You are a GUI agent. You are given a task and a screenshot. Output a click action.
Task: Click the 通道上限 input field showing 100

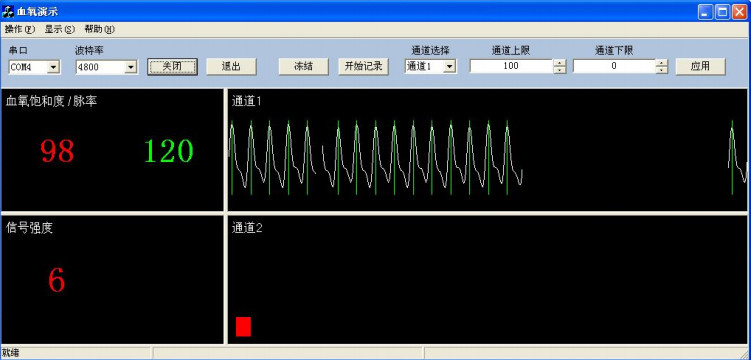coord(511,66)
